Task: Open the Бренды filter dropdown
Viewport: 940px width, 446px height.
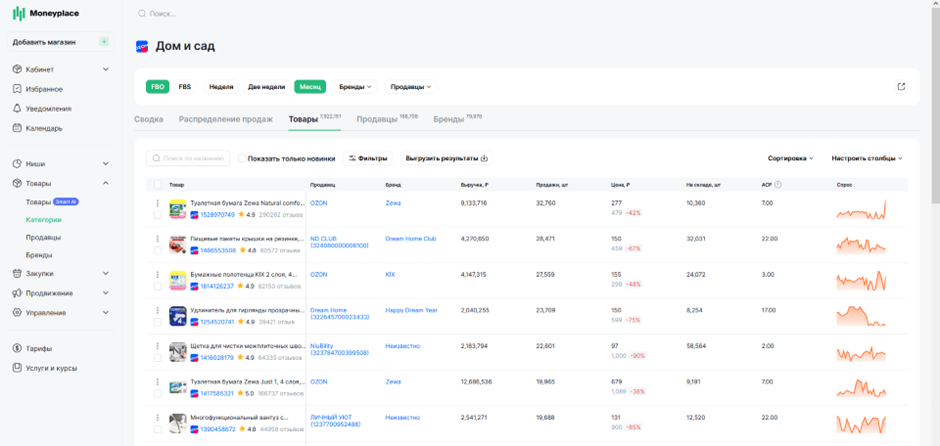Action: [x=355, y=86]
